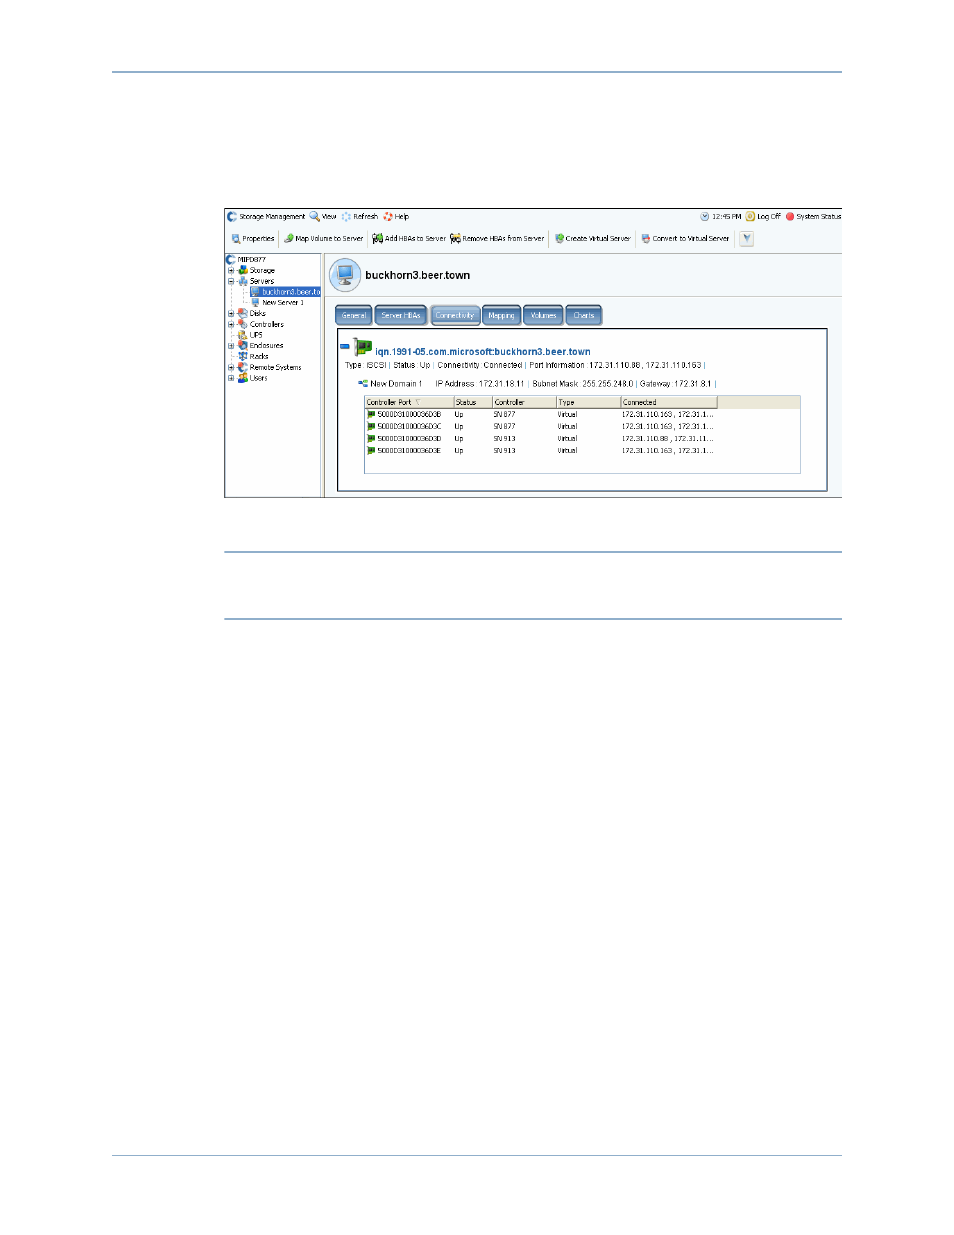
Task: Click the Refresh icon in menu bar
Action: [346, 216]
